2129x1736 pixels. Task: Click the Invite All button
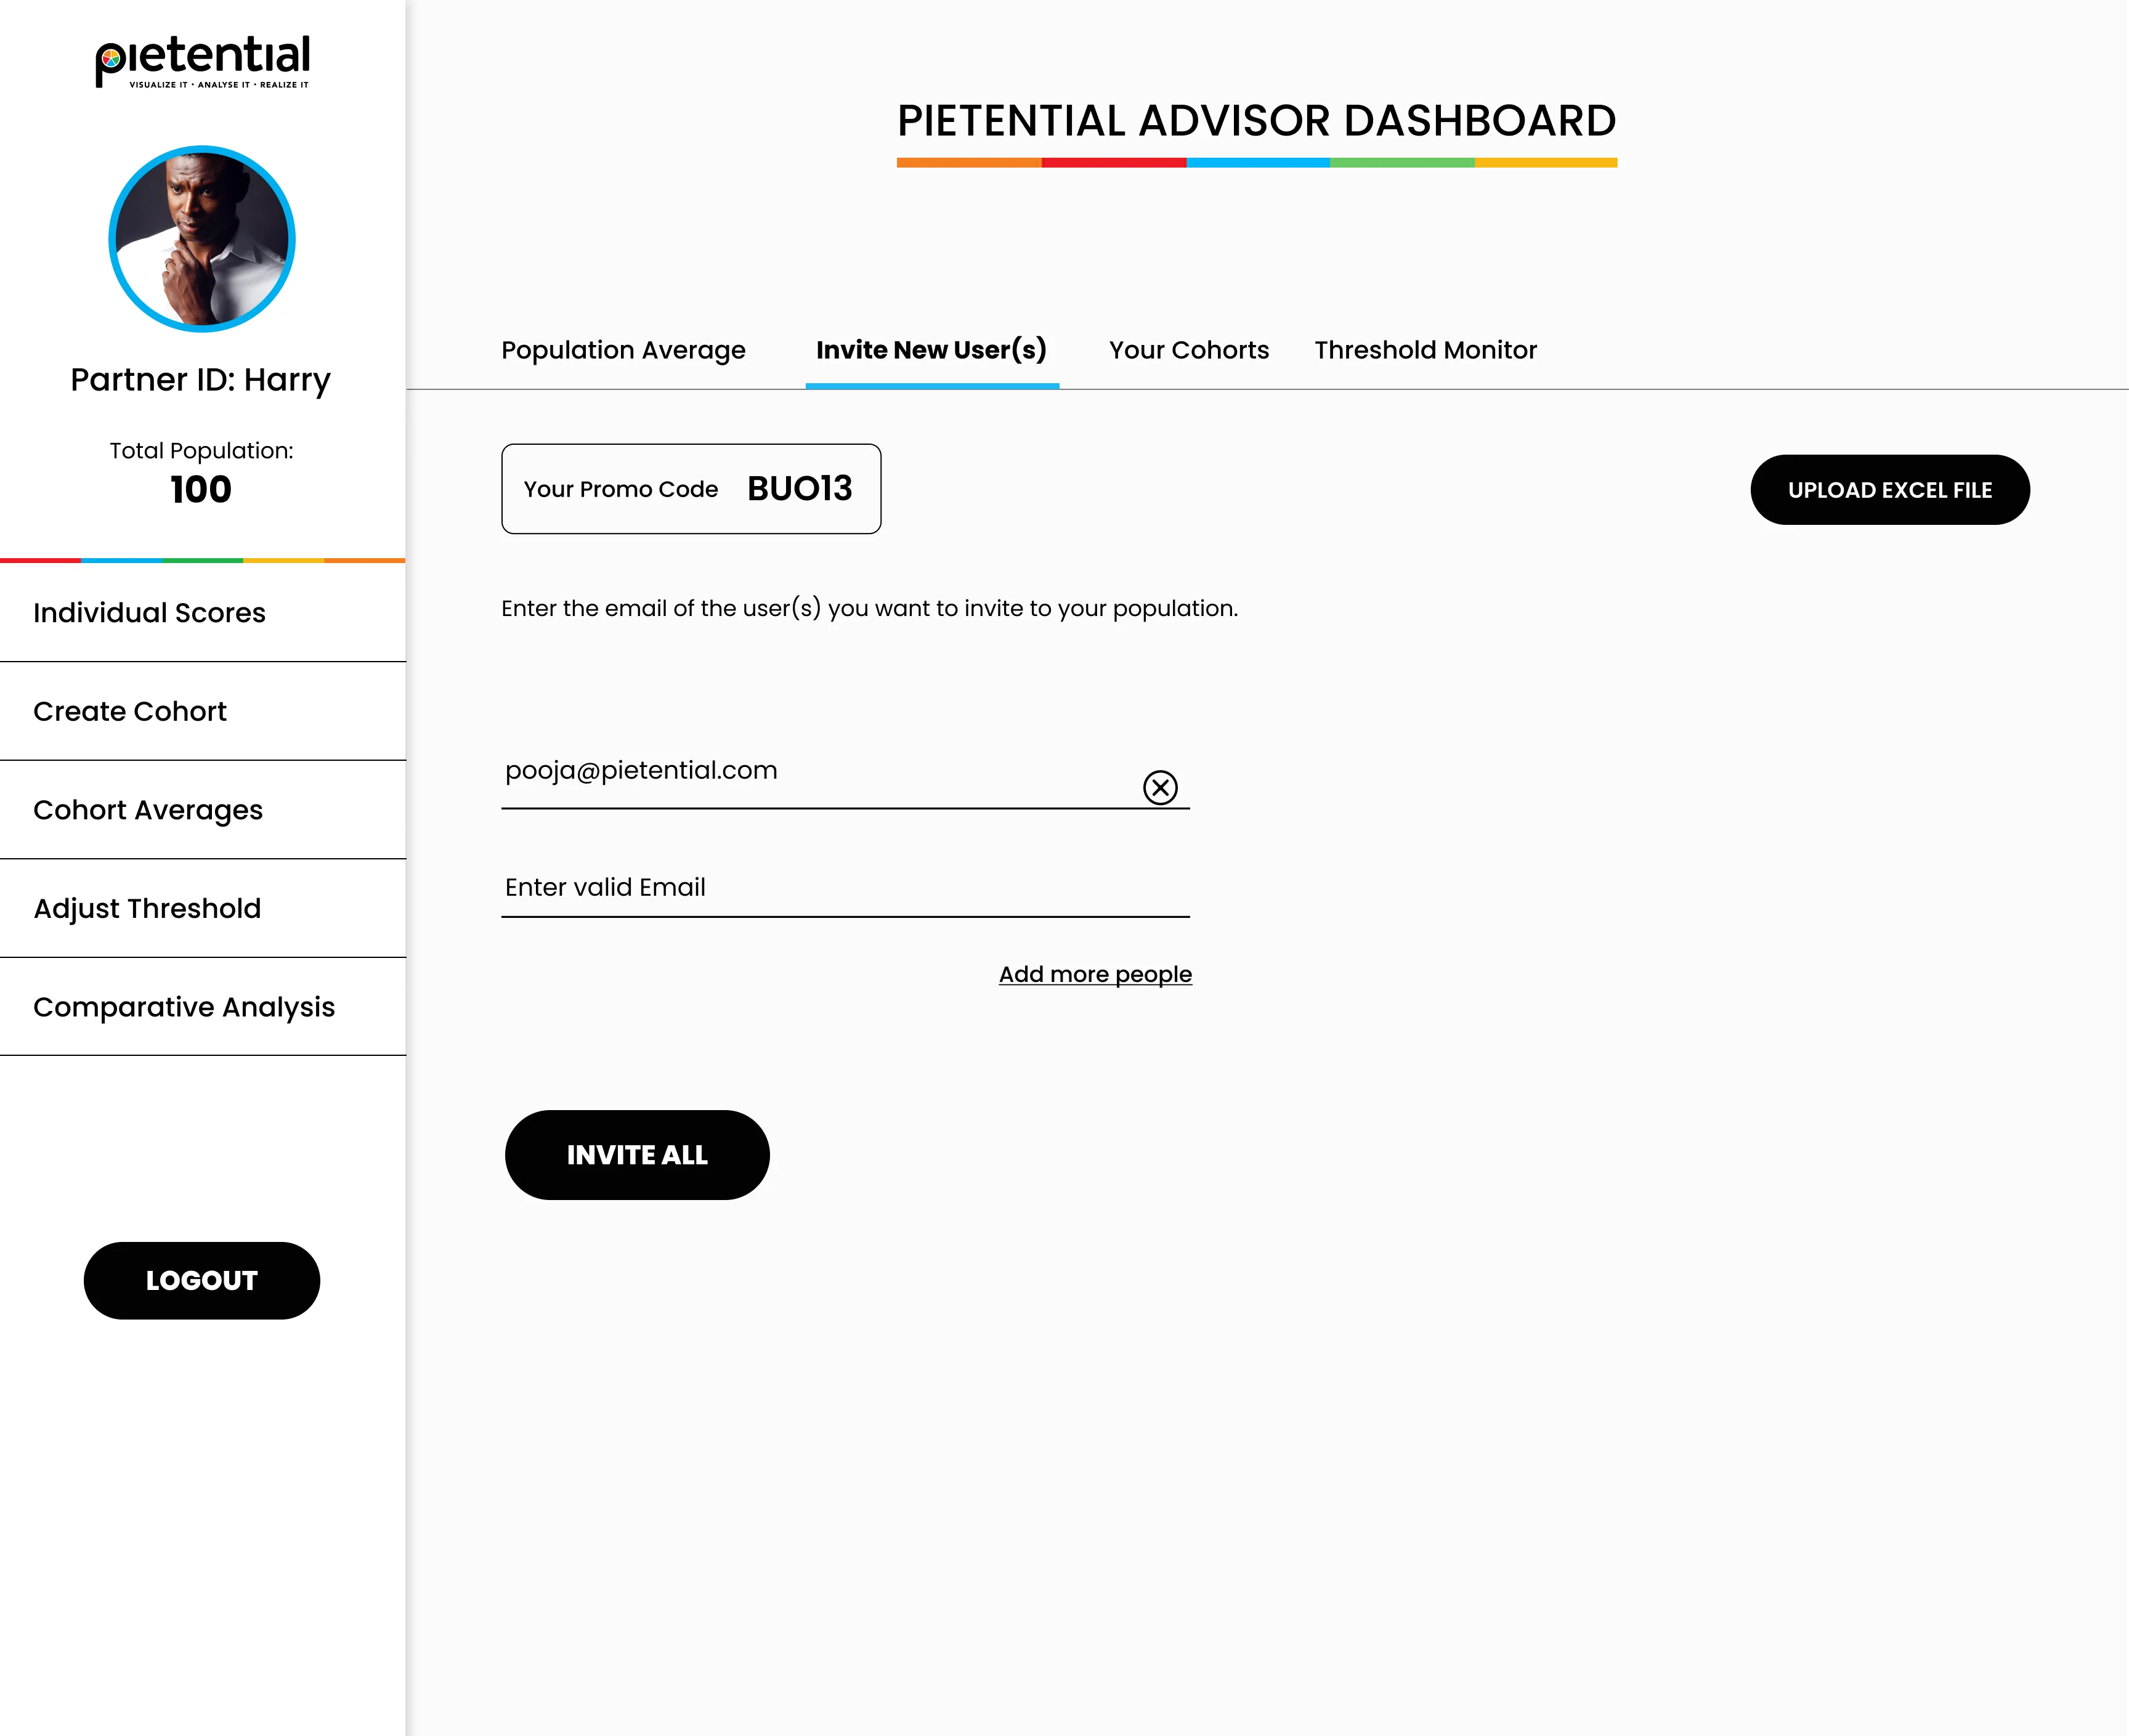click(x=637, y=1155)
